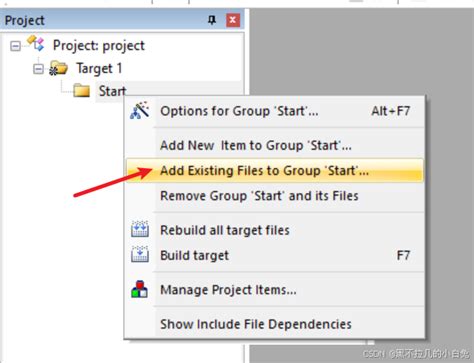Click the Rebuild all target files icon
This screenshot has height=363, width=474.
(140, 229)
